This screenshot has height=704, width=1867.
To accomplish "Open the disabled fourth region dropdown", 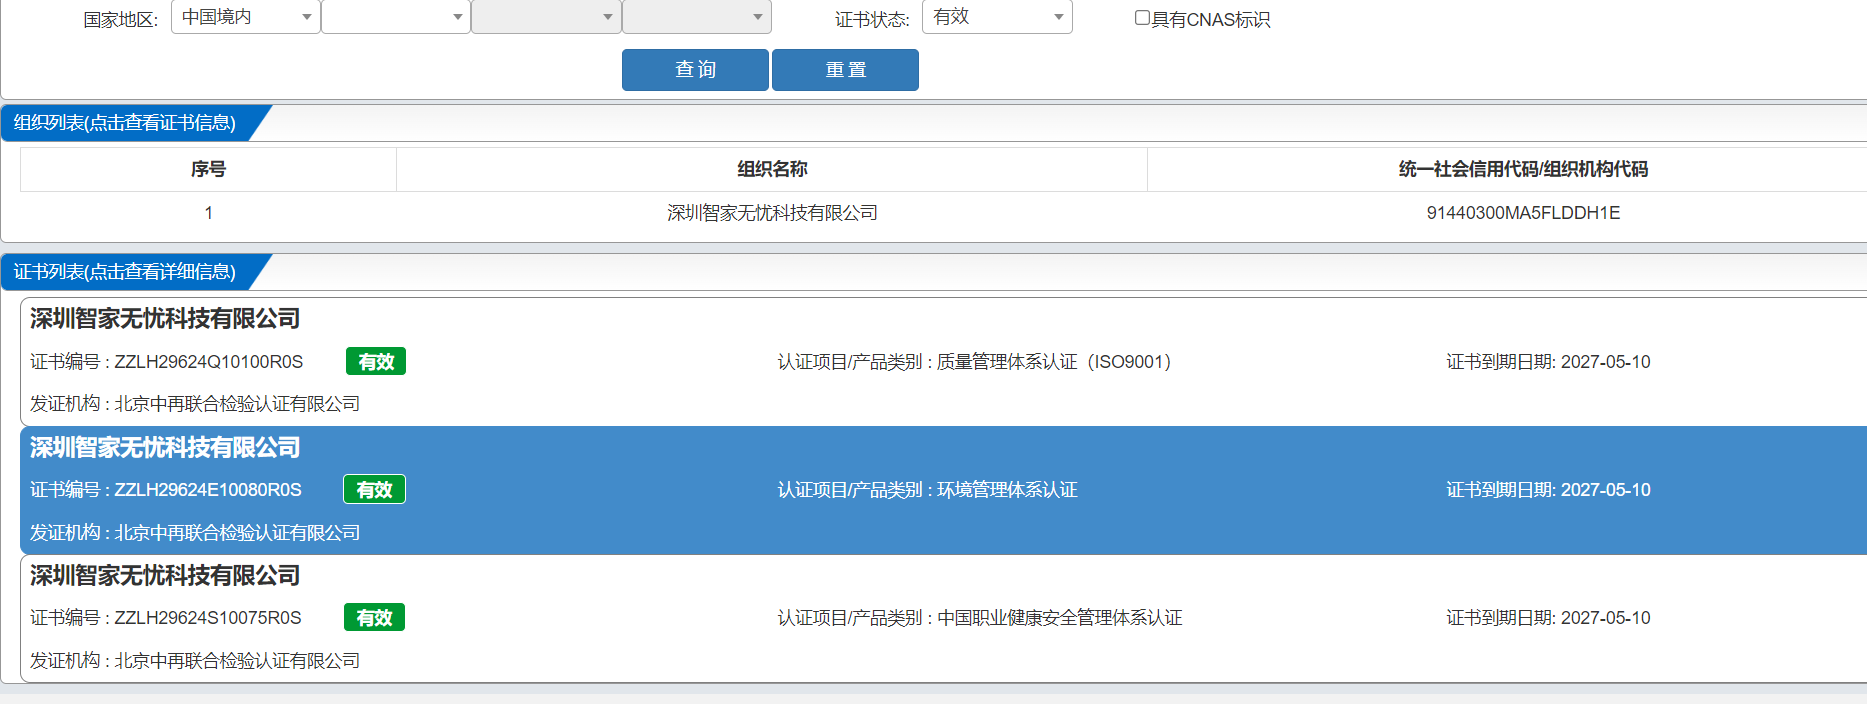I will point(697,17).
